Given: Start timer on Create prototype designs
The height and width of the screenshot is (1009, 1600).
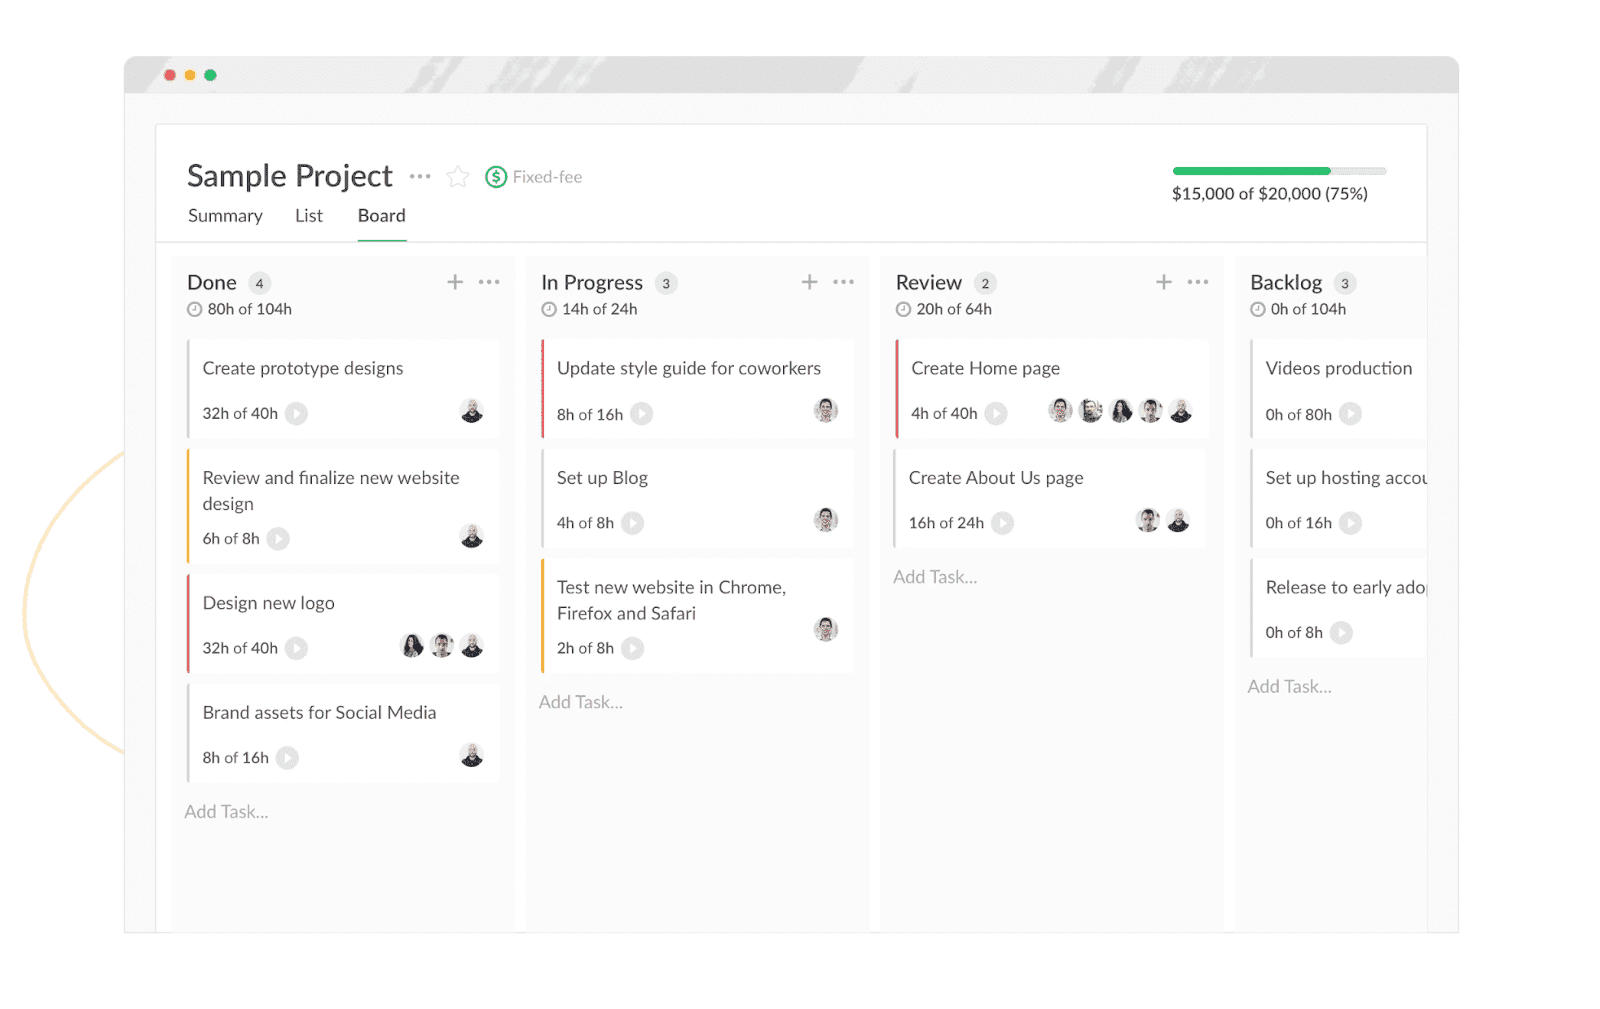Looking at the screenshot, I should coord(296,414).
